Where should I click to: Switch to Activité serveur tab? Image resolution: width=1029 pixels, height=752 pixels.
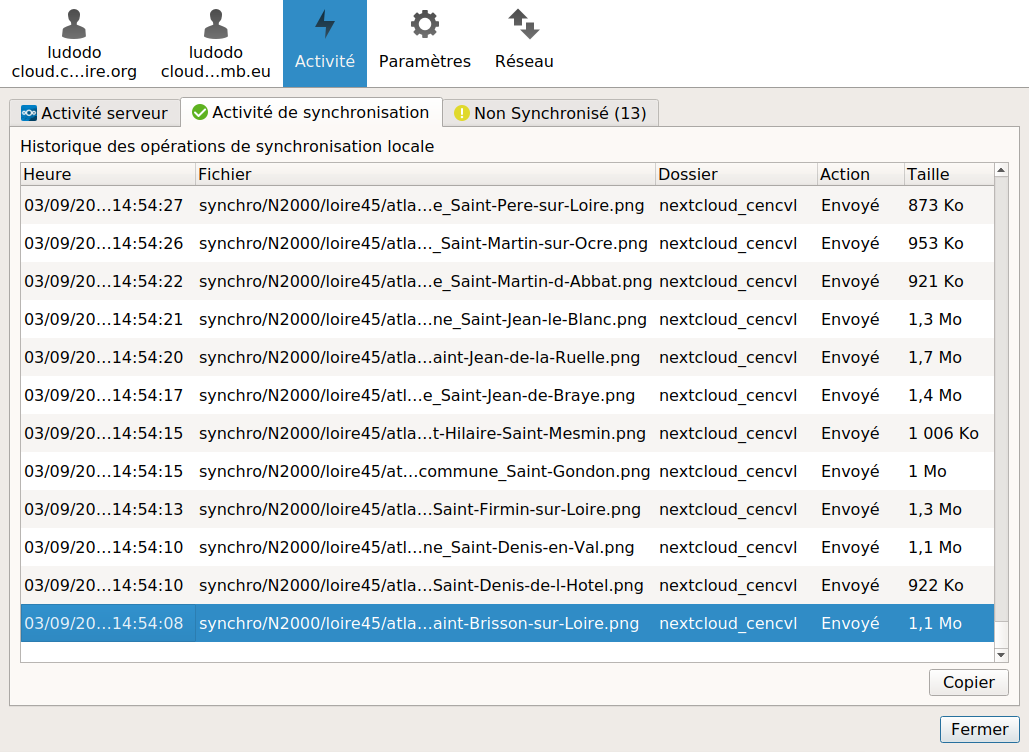pos(94,113)
